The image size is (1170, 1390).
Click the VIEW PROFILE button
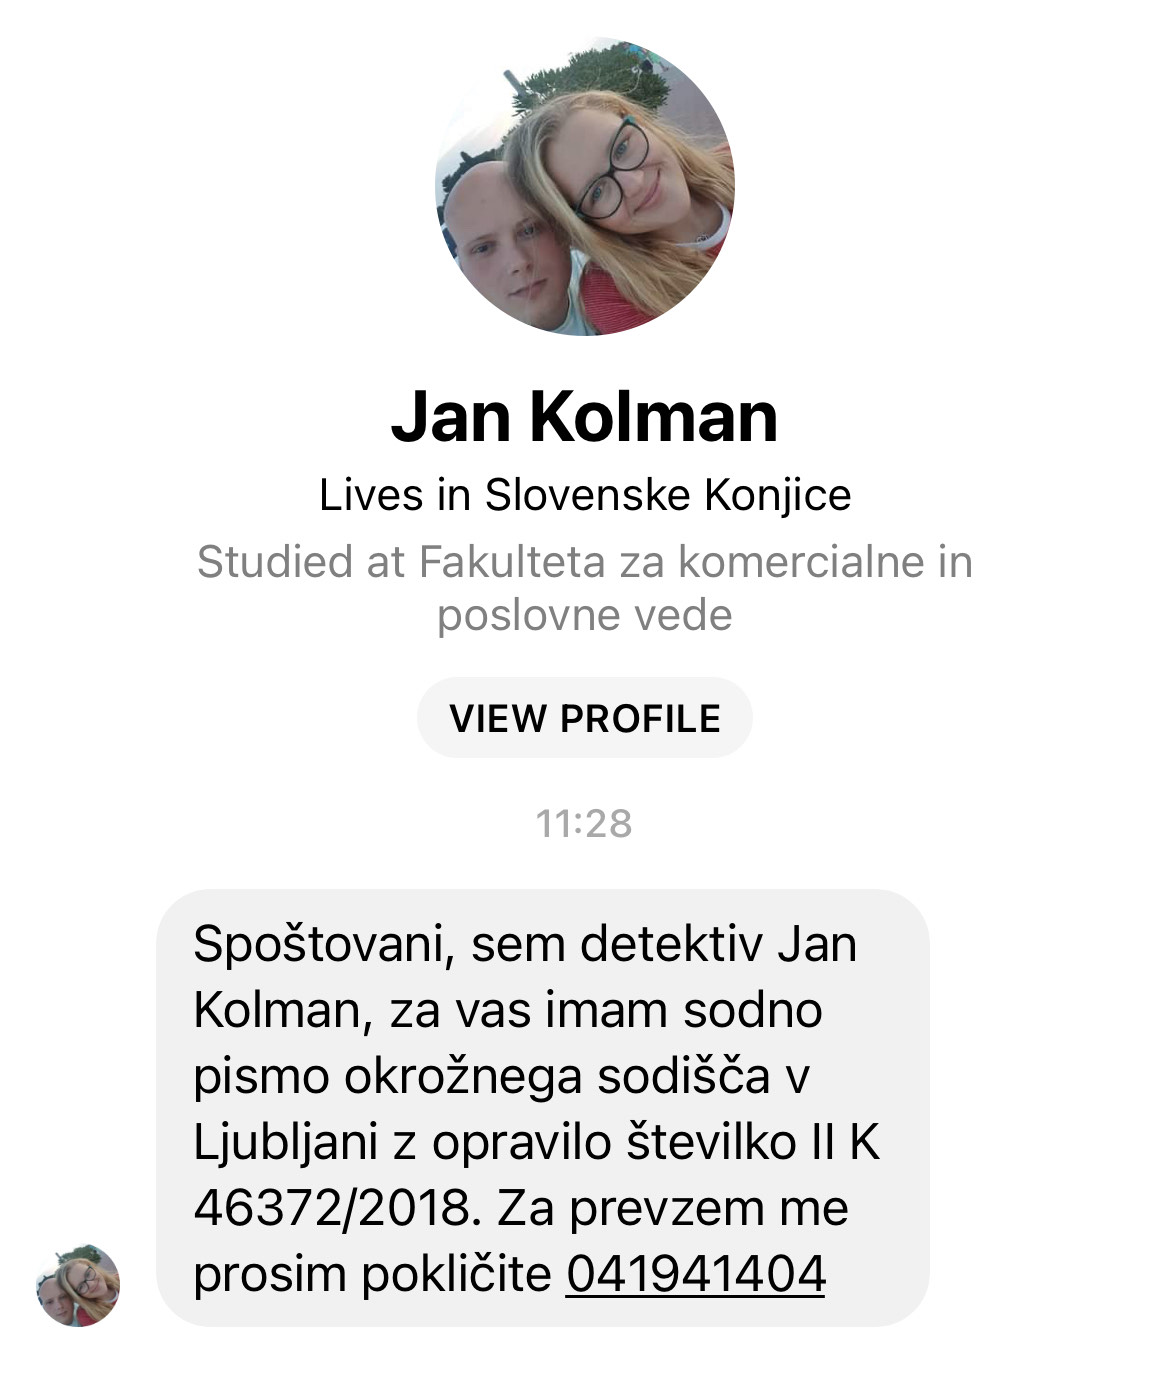tap(585, 718)
